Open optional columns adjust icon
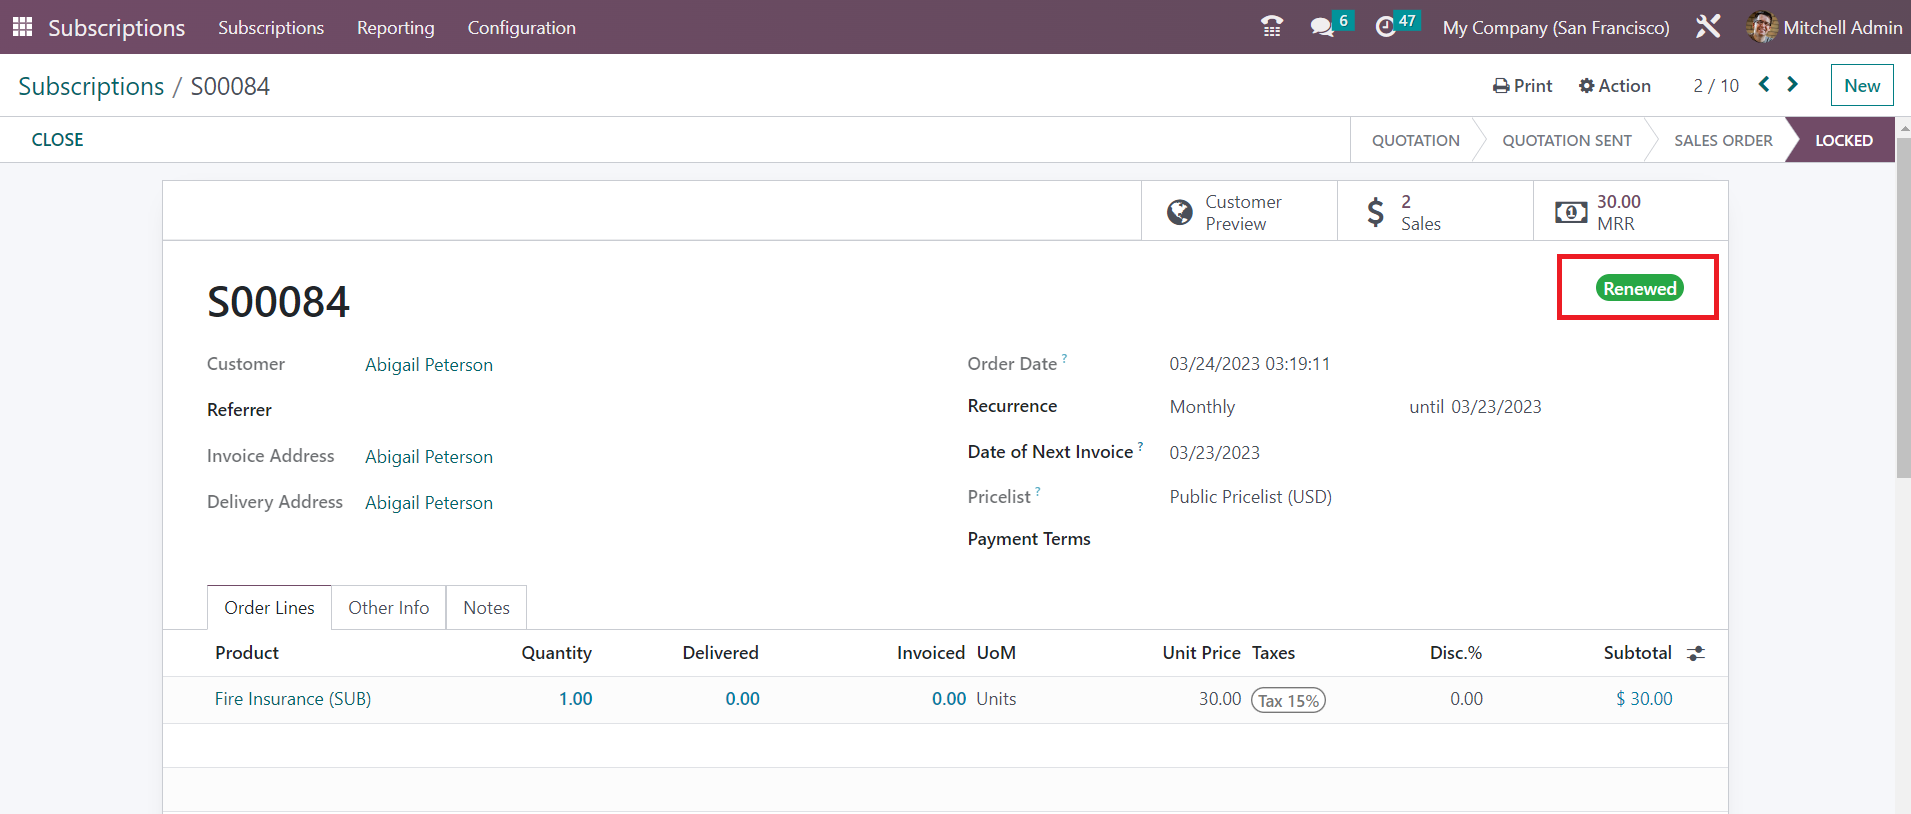Image resolution: width=1911 pixels, height=814 pixels. coord(1696,653)
